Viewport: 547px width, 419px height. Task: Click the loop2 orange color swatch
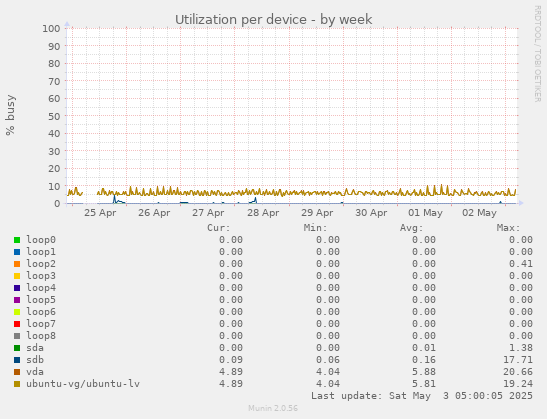pos(17,264)
